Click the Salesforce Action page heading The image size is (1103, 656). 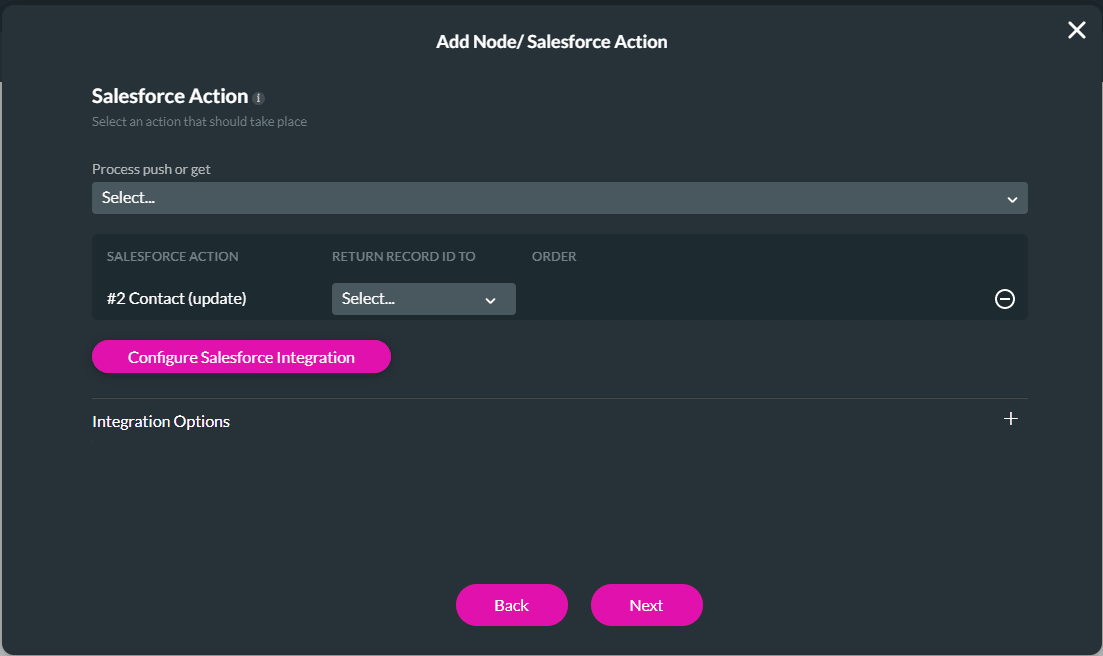(x=169, y=96)
